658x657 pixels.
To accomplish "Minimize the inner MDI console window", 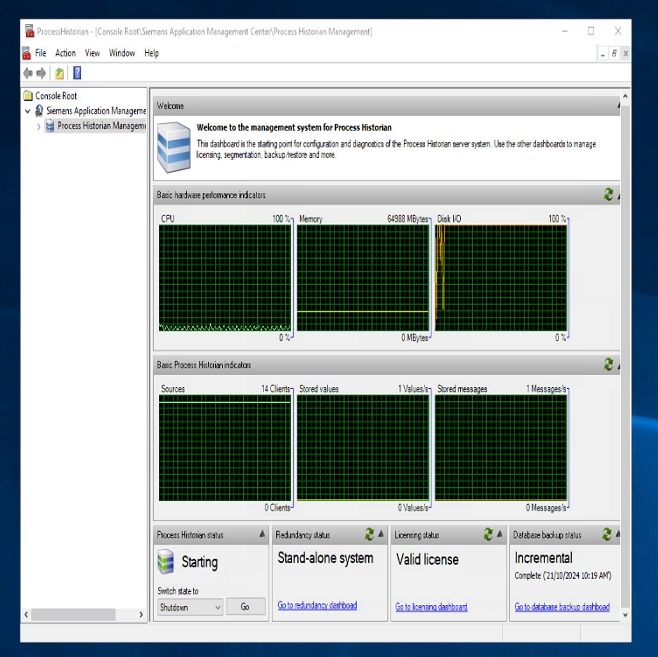I will 603,54.
